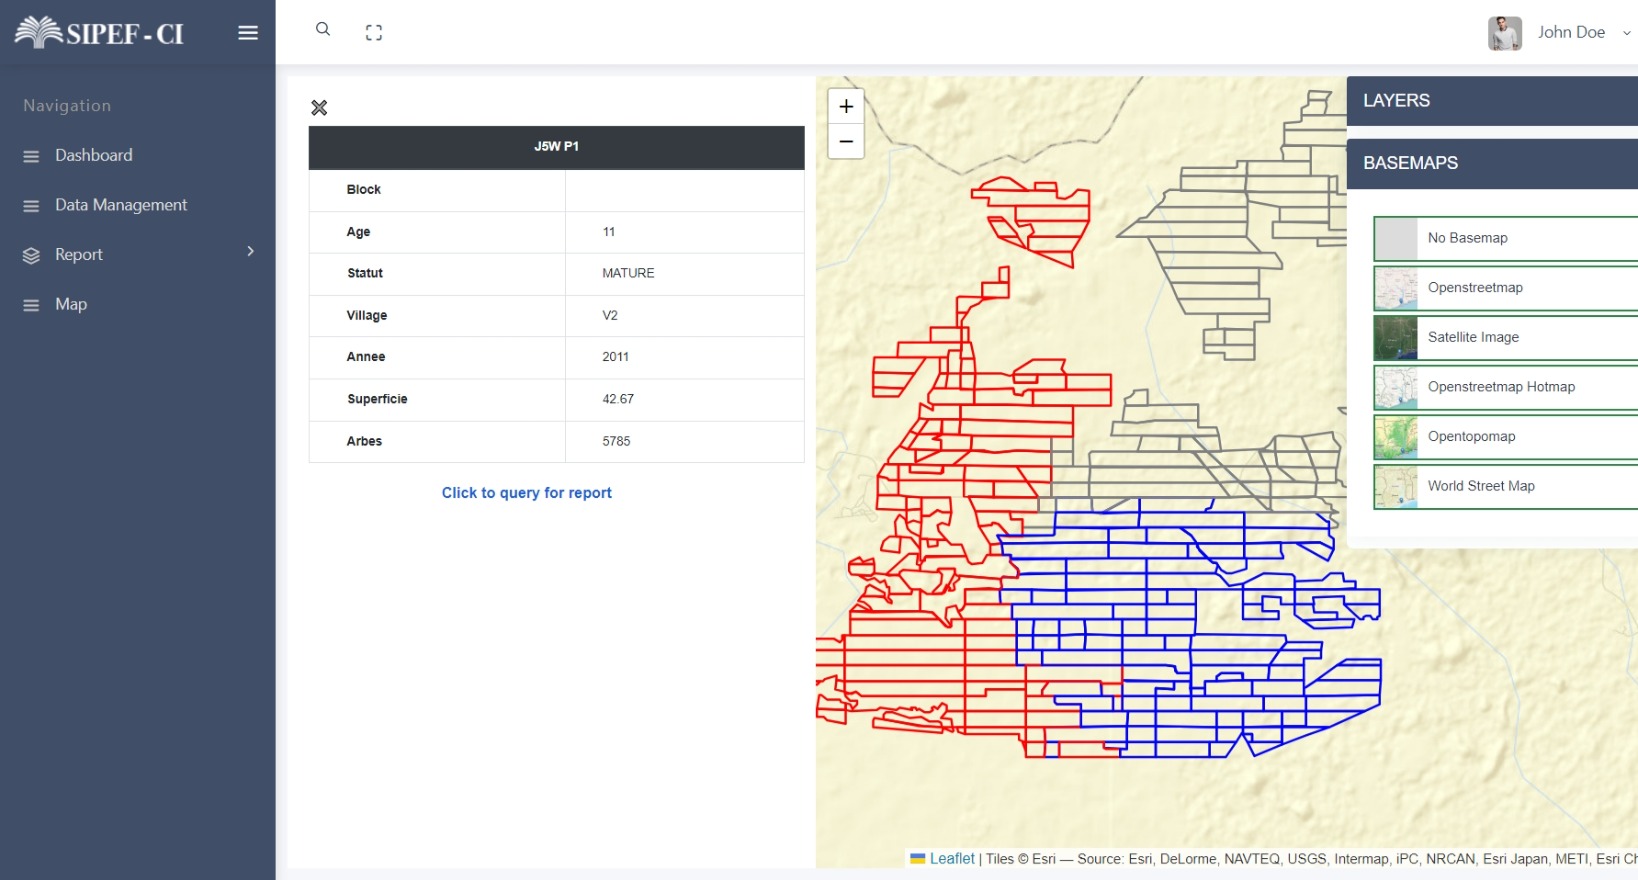Click the Superficie value 42.67

(x=618, y=399)
